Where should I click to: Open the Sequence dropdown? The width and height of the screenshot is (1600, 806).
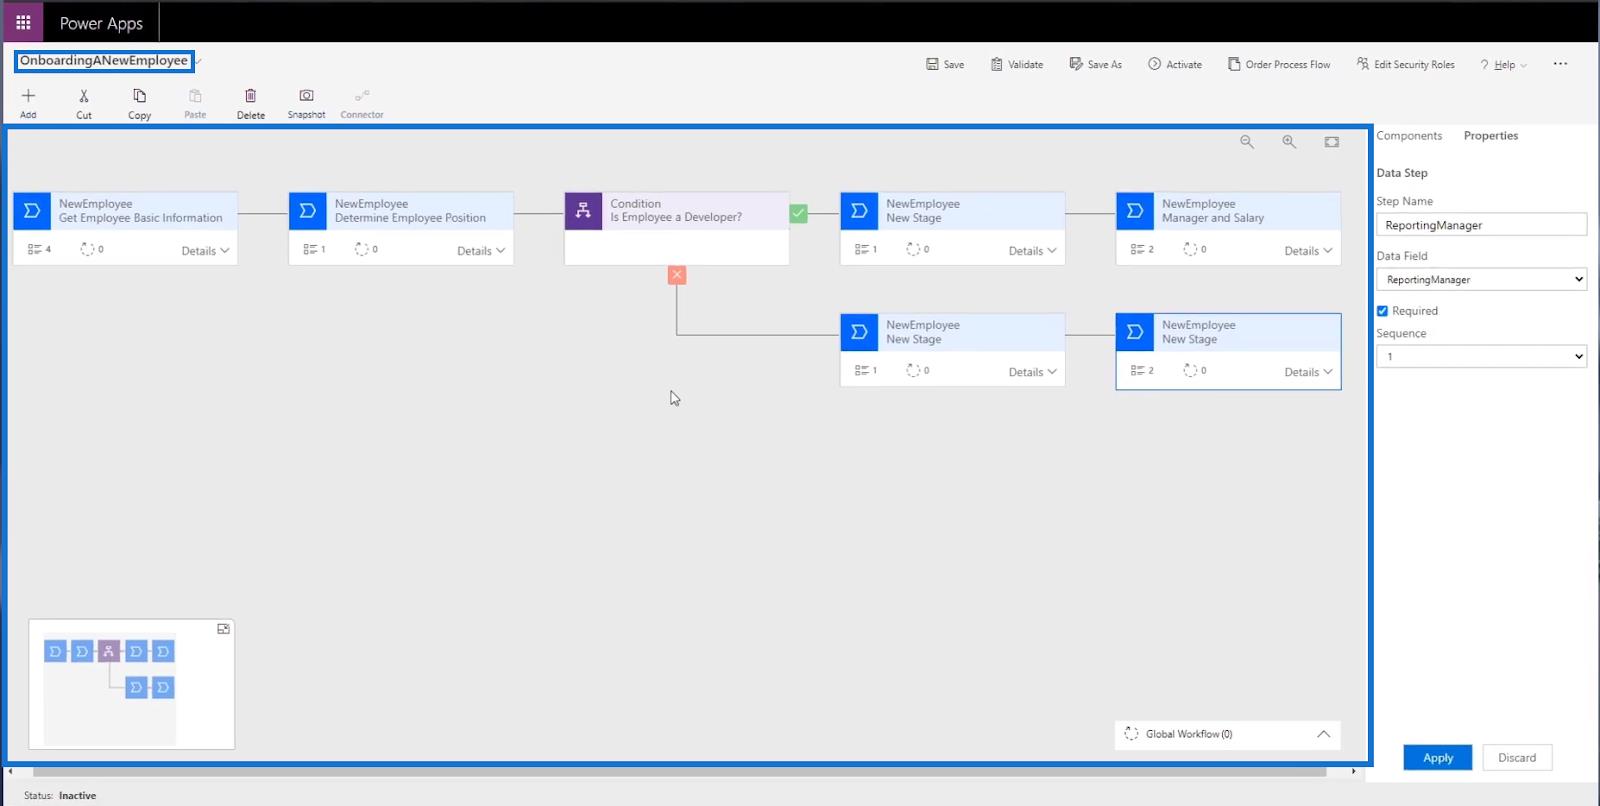[x=1481, y=356]
